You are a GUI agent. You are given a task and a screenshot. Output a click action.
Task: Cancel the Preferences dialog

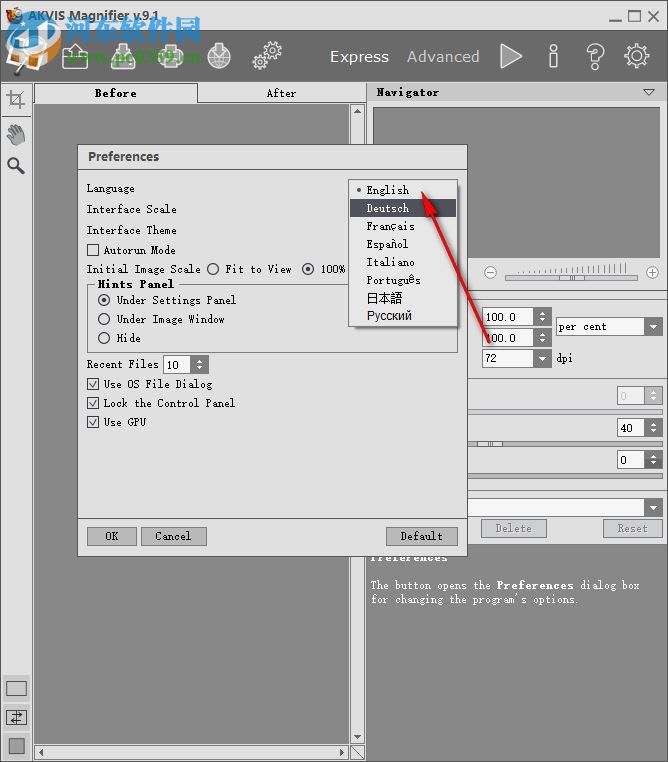click(173, 536)
